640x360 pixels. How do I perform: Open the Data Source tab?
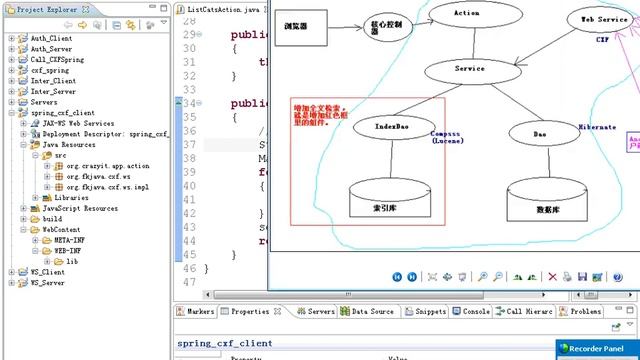(367, 311)
